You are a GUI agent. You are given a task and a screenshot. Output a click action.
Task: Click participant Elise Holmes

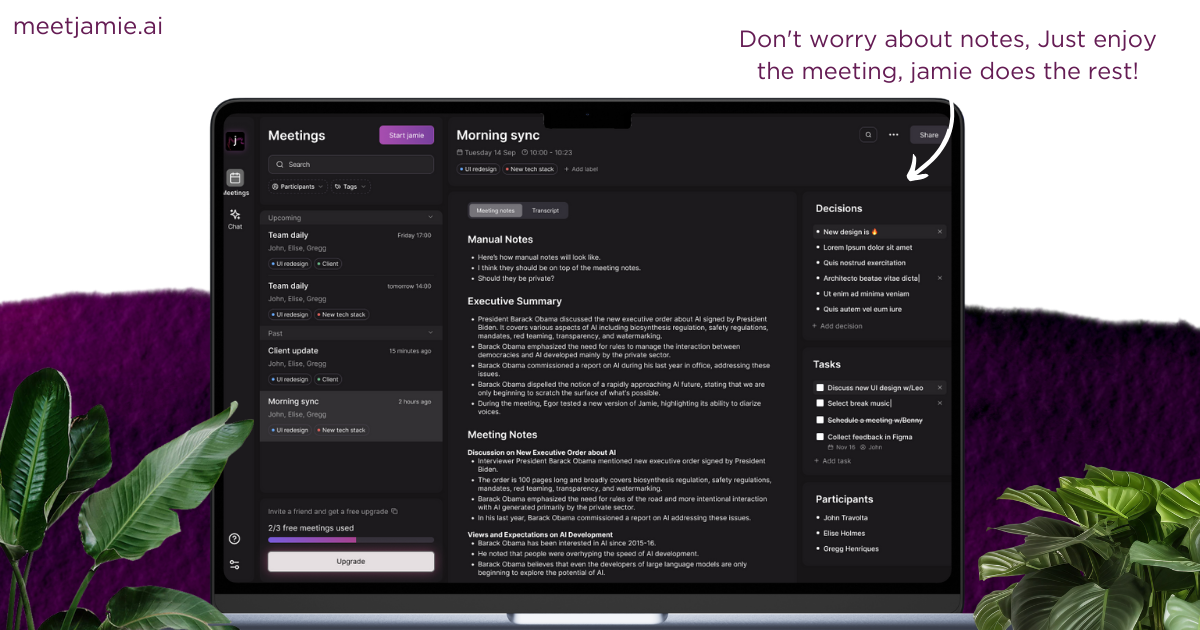point(844,533)
